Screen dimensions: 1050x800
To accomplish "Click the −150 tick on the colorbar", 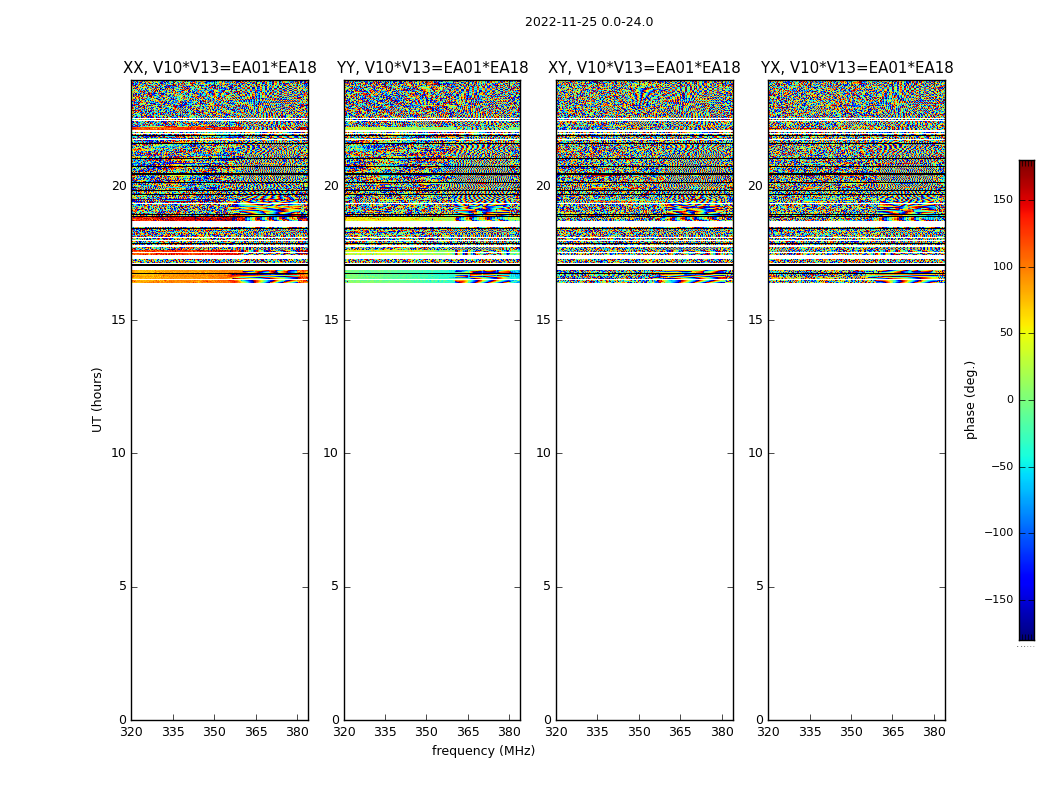I will pos(998,599).
